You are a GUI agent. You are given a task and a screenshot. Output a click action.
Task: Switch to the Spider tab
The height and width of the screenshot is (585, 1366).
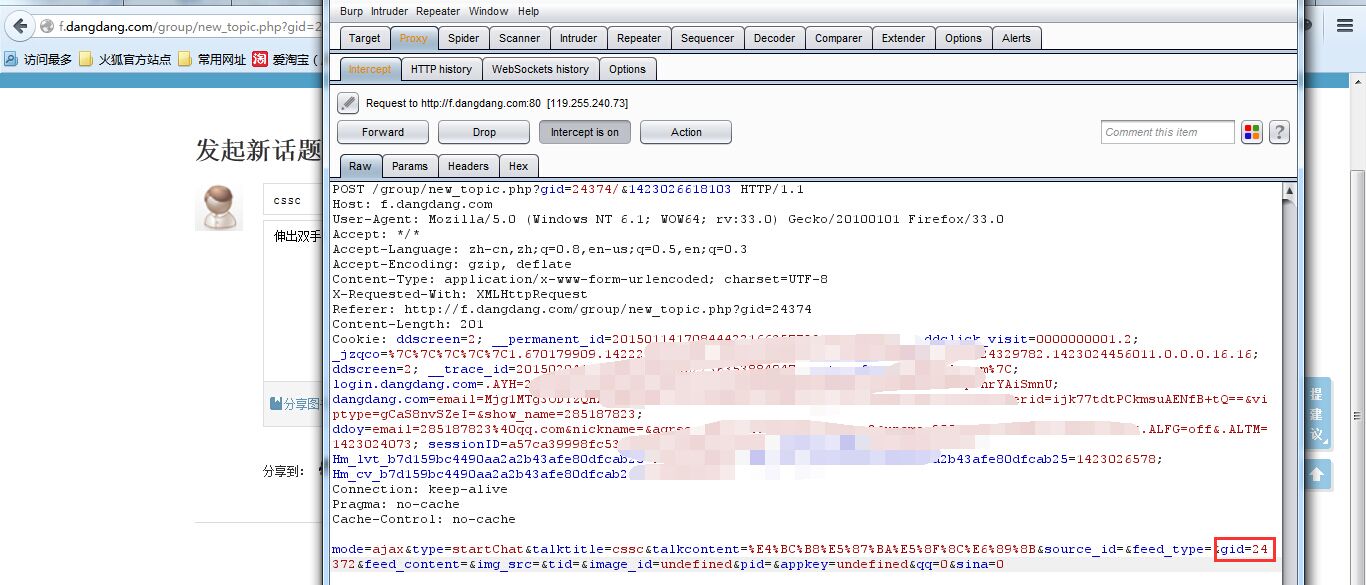click(463, 38)
